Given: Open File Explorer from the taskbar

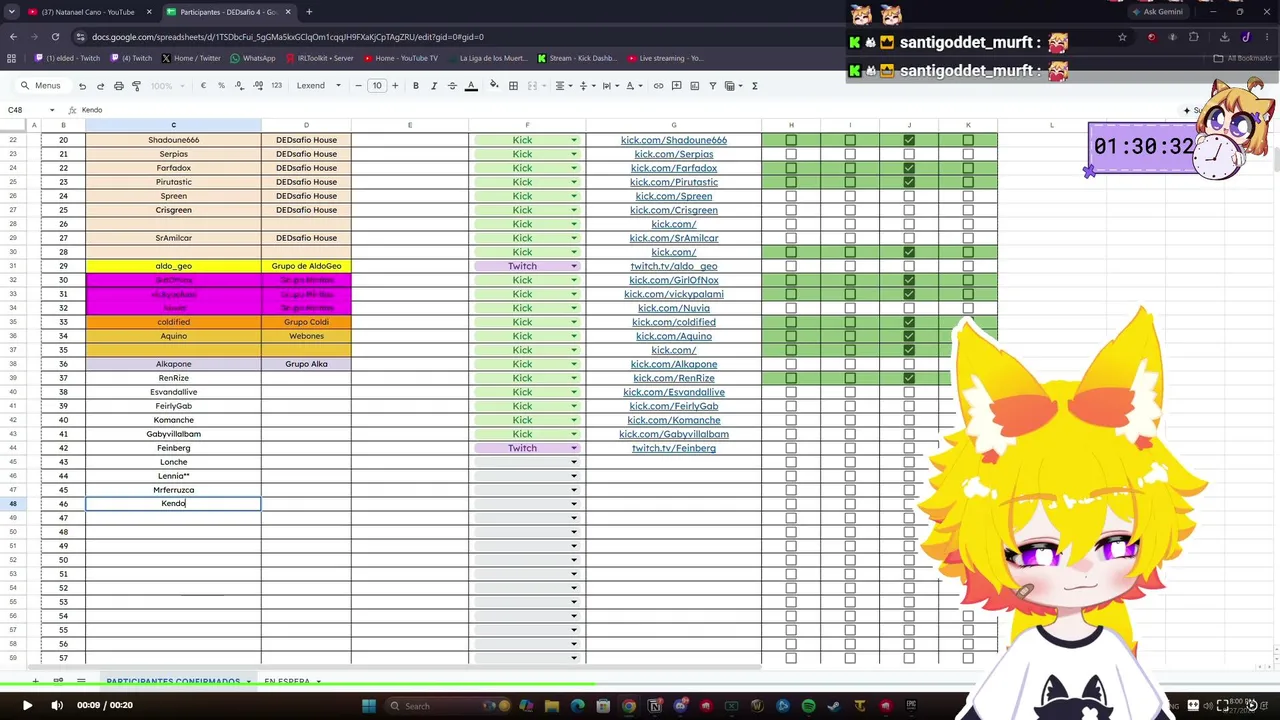Looking at the screenshot, I should [551, 706].
